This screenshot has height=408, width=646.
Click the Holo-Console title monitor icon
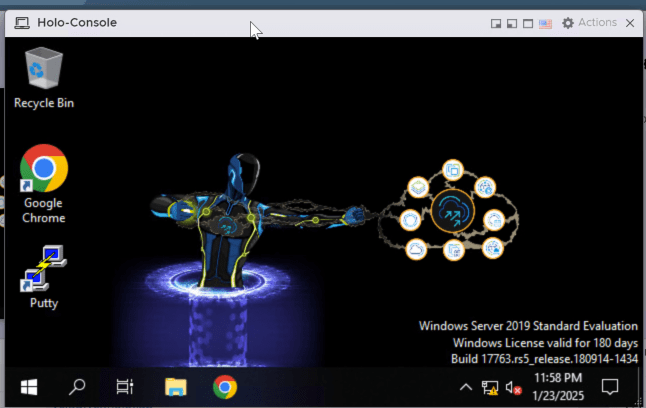(x=21, y=22)
